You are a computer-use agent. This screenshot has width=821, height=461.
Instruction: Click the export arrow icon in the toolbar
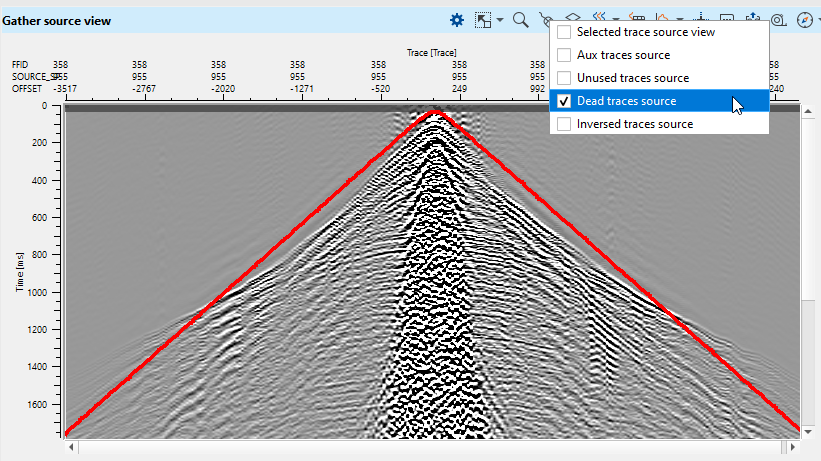pyautogui.click(x=752, y=18)
